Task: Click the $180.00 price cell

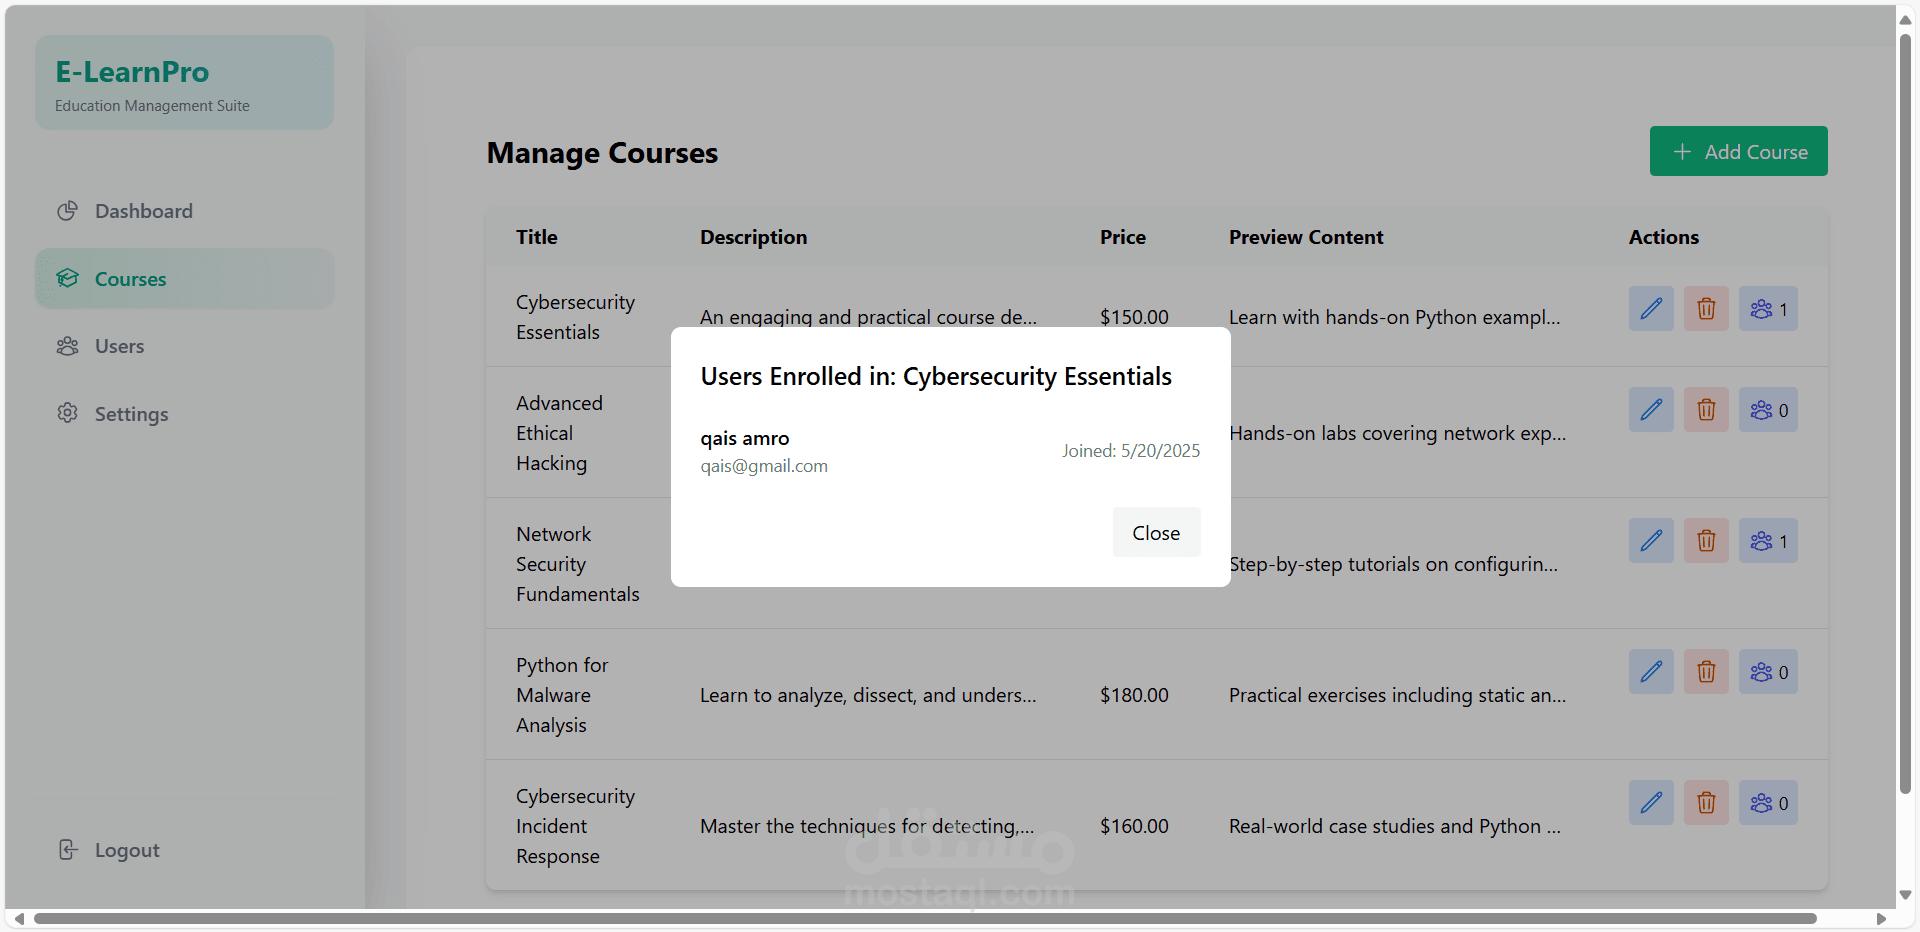Action: point(1134,695)
